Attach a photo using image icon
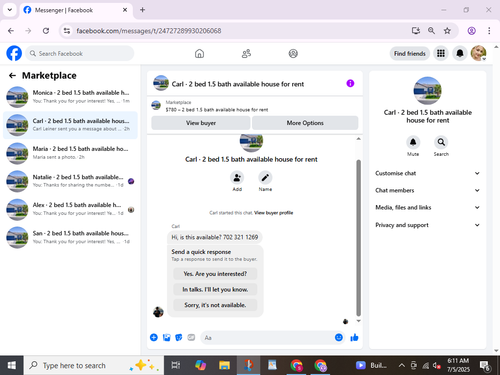Viewport: 500px width, 375px height. [166, 337]
